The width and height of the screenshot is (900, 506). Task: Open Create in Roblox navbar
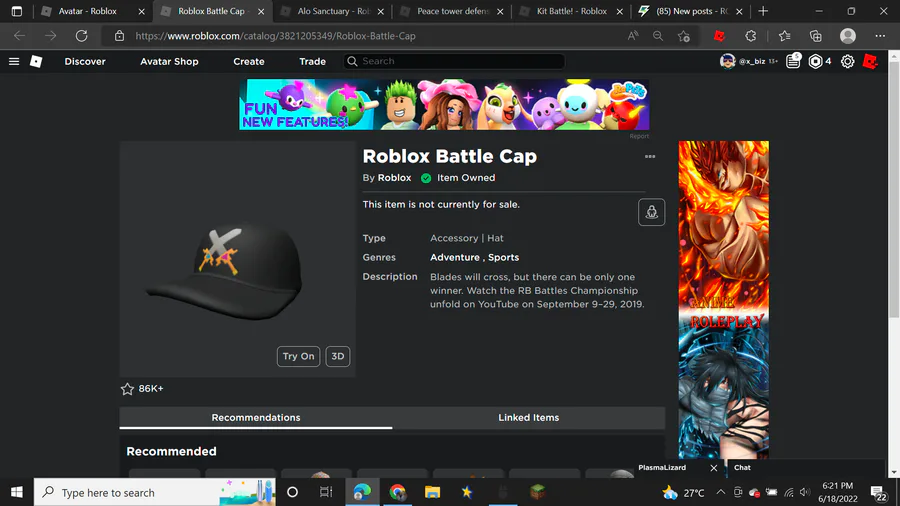(x=249, y=61)
